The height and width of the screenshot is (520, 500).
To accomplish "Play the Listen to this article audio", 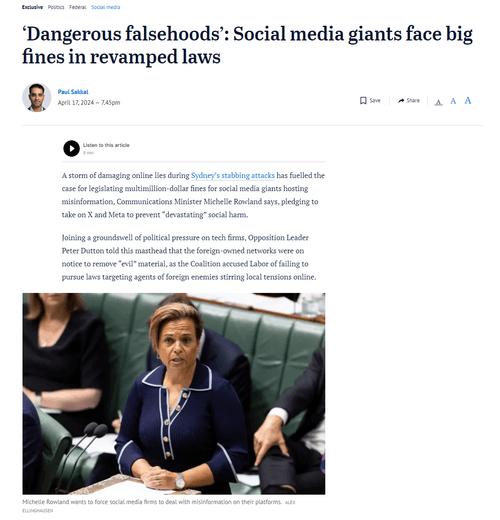I will 71,148.
